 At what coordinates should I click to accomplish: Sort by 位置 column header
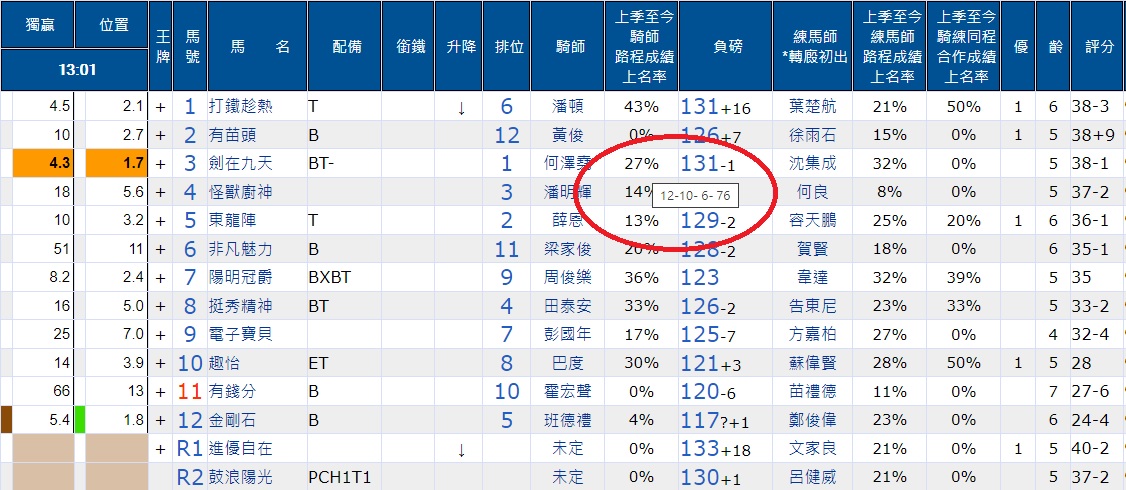point(112,24)
